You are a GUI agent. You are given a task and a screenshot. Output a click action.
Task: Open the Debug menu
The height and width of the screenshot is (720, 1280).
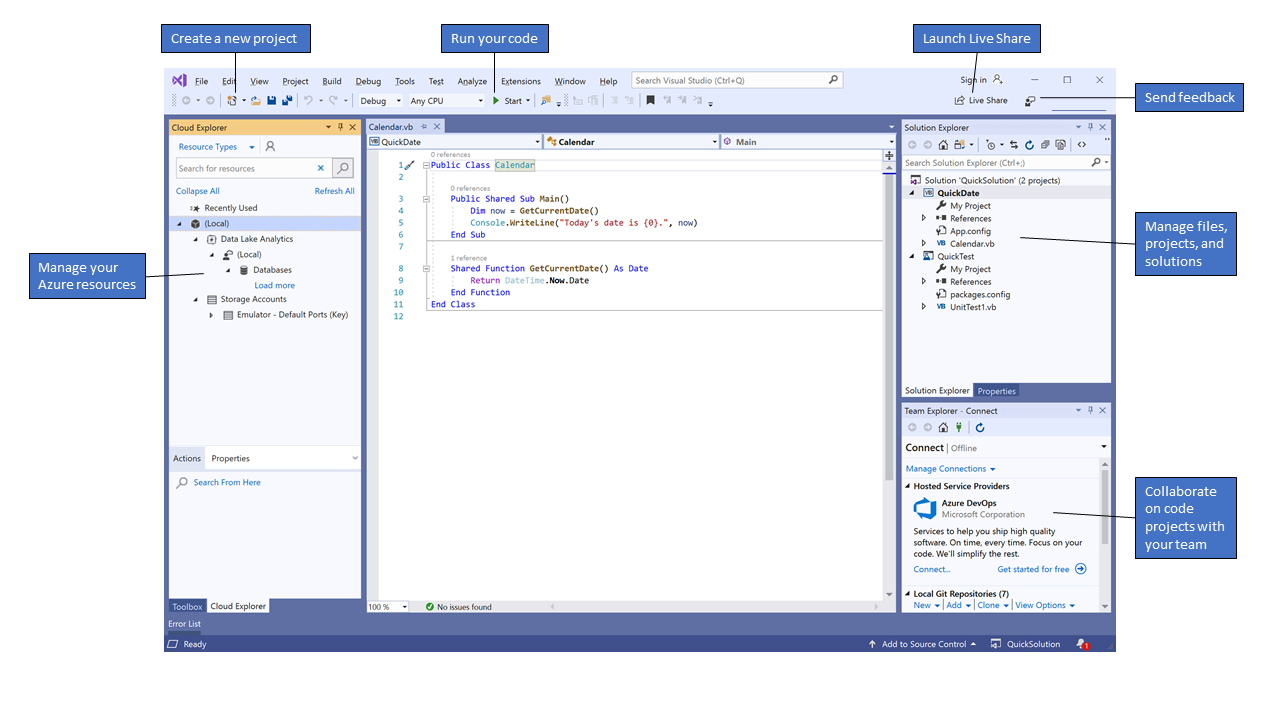pyautogui.click(x=367, y=81)
